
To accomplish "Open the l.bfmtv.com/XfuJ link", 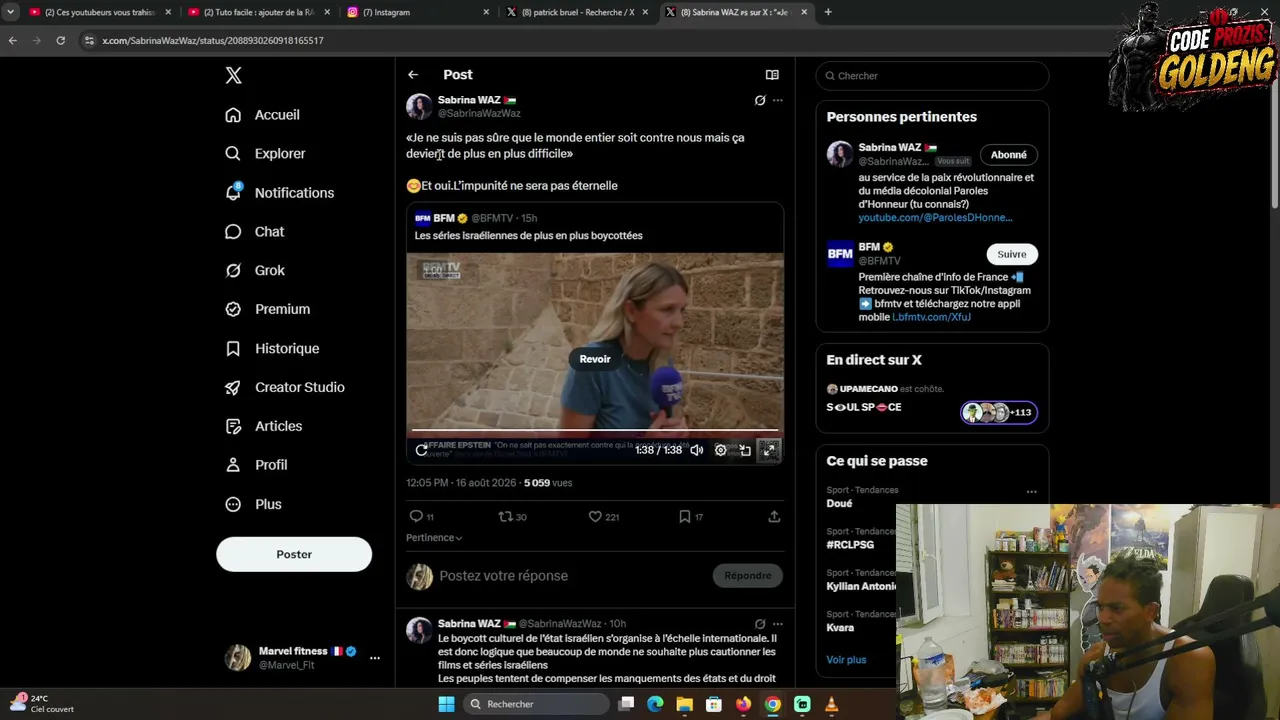I will tap(931, 317).
